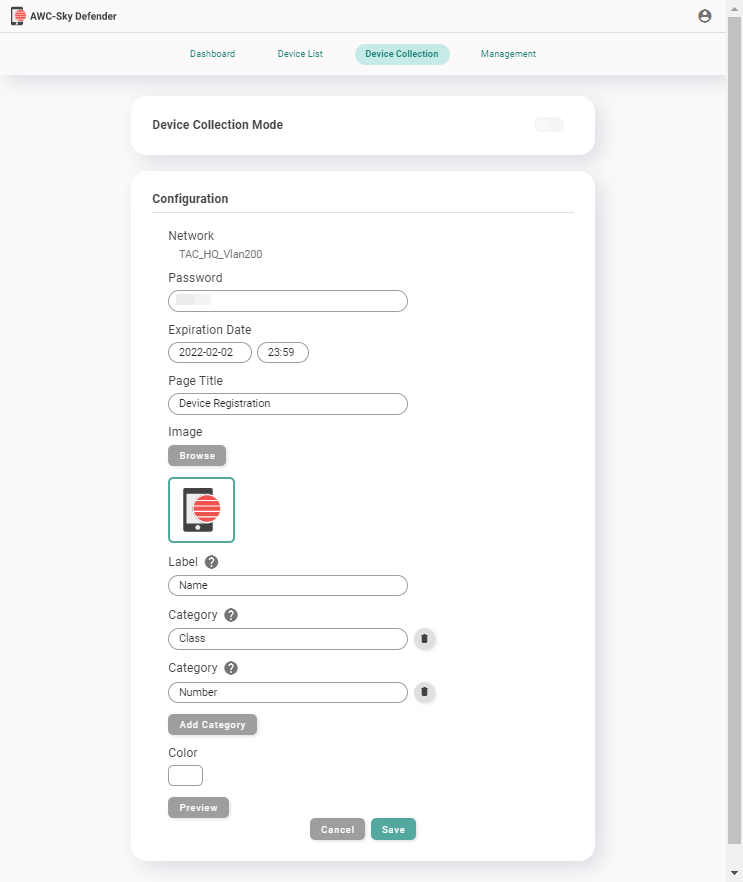Select the Device Collection tab
Viewport: 743px width, 882px height.
click(x=402, y=54)
